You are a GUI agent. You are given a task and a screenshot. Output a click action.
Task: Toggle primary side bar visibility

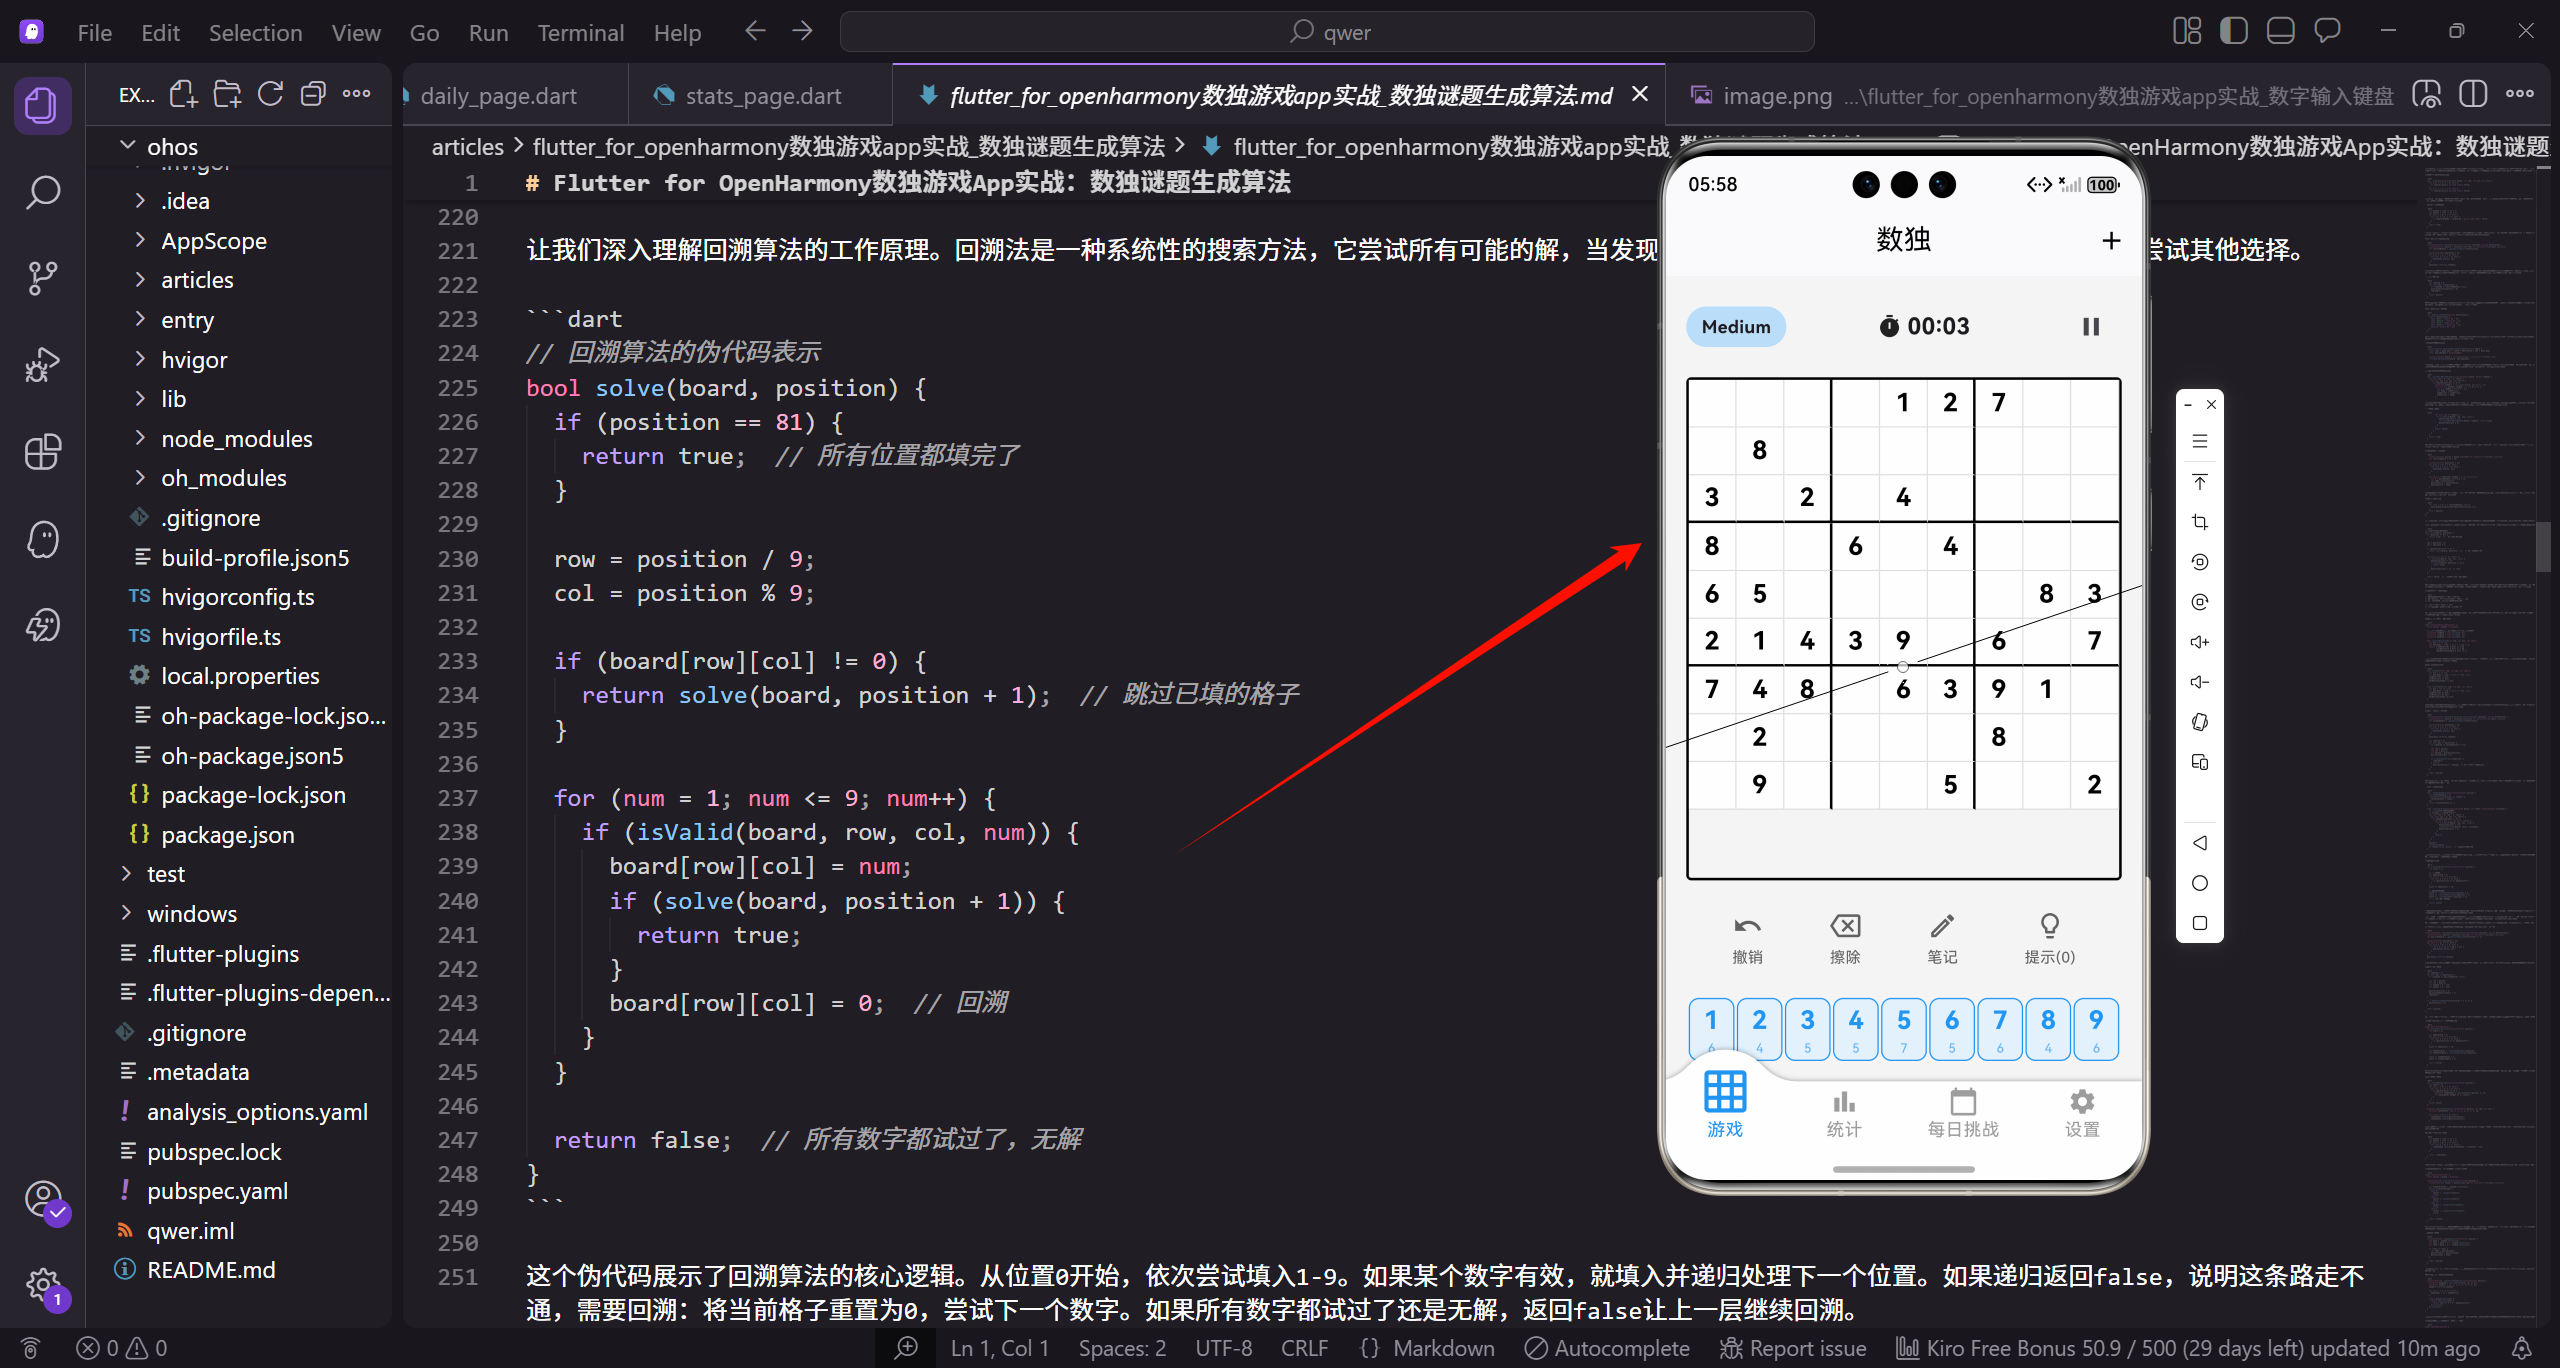coord(2234,32)
